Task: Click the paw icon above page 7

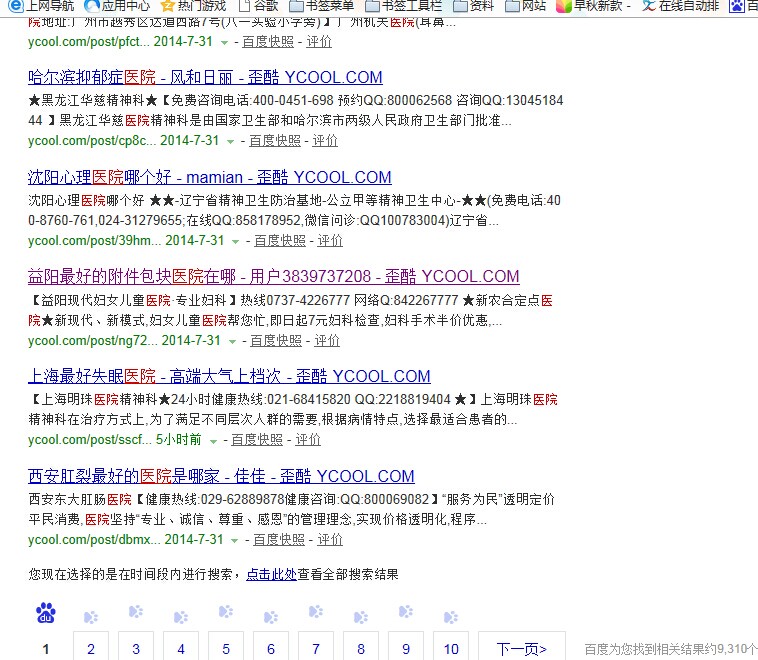Action: (316, 612)
